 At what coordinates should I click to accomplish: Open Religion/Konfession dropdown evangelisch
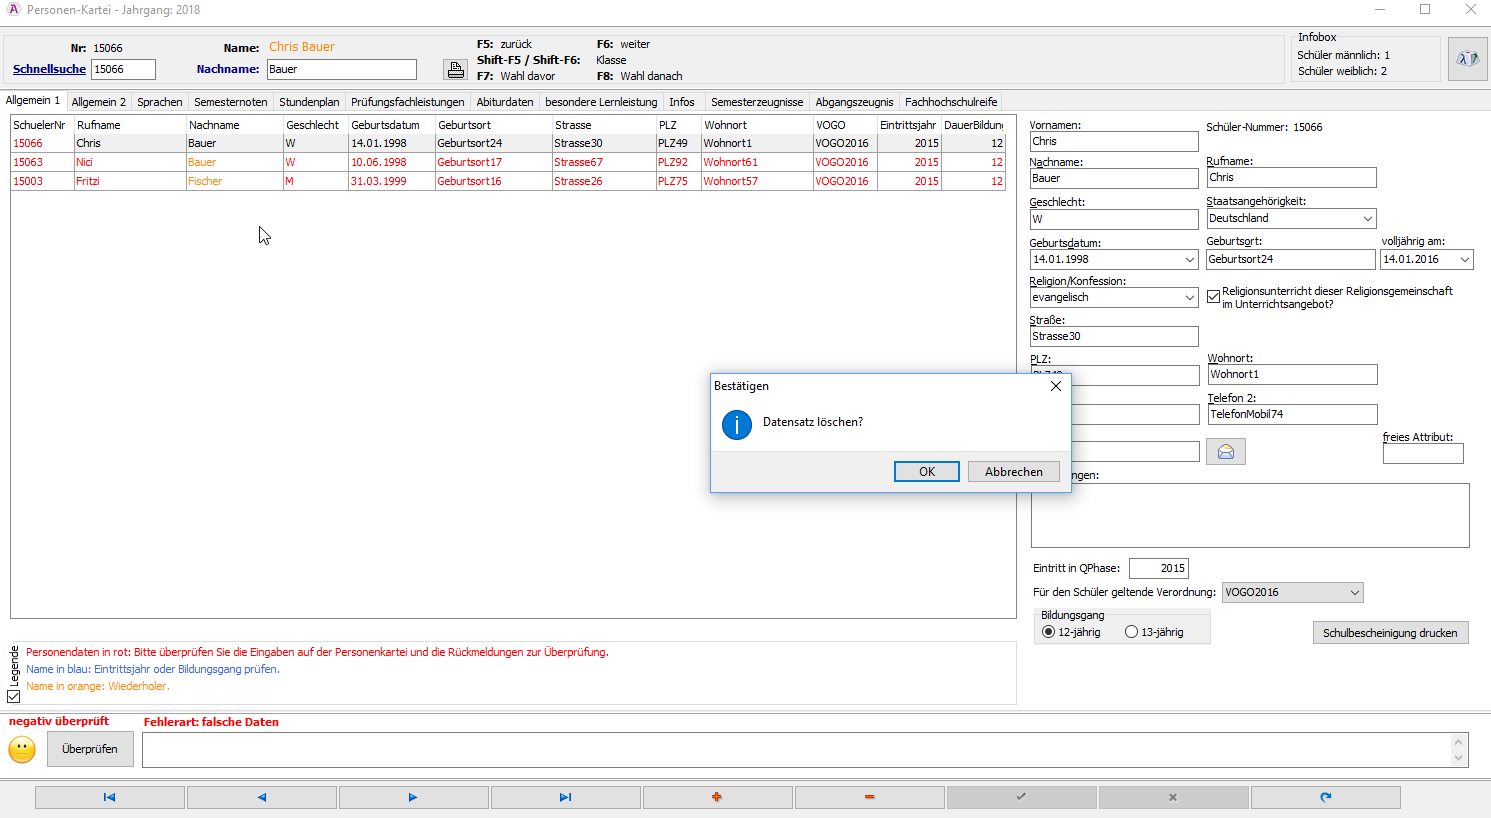tap(1190, 297)
